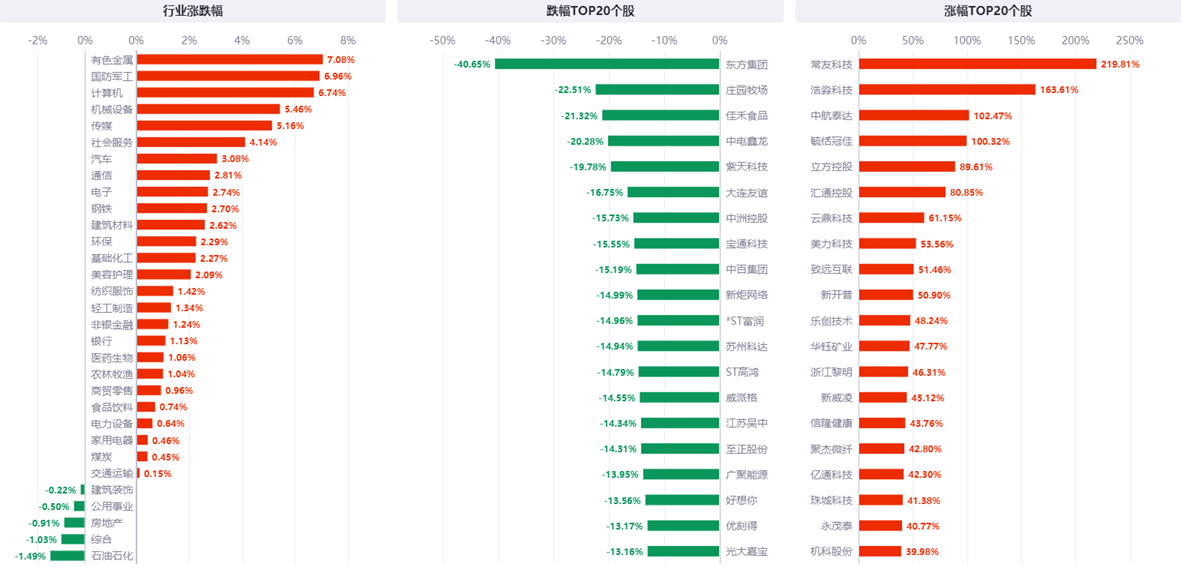The height and width of the screenshot is (567, 1181).
Task: Select the 美容护理 label
Action: click(x=112, y=275)
